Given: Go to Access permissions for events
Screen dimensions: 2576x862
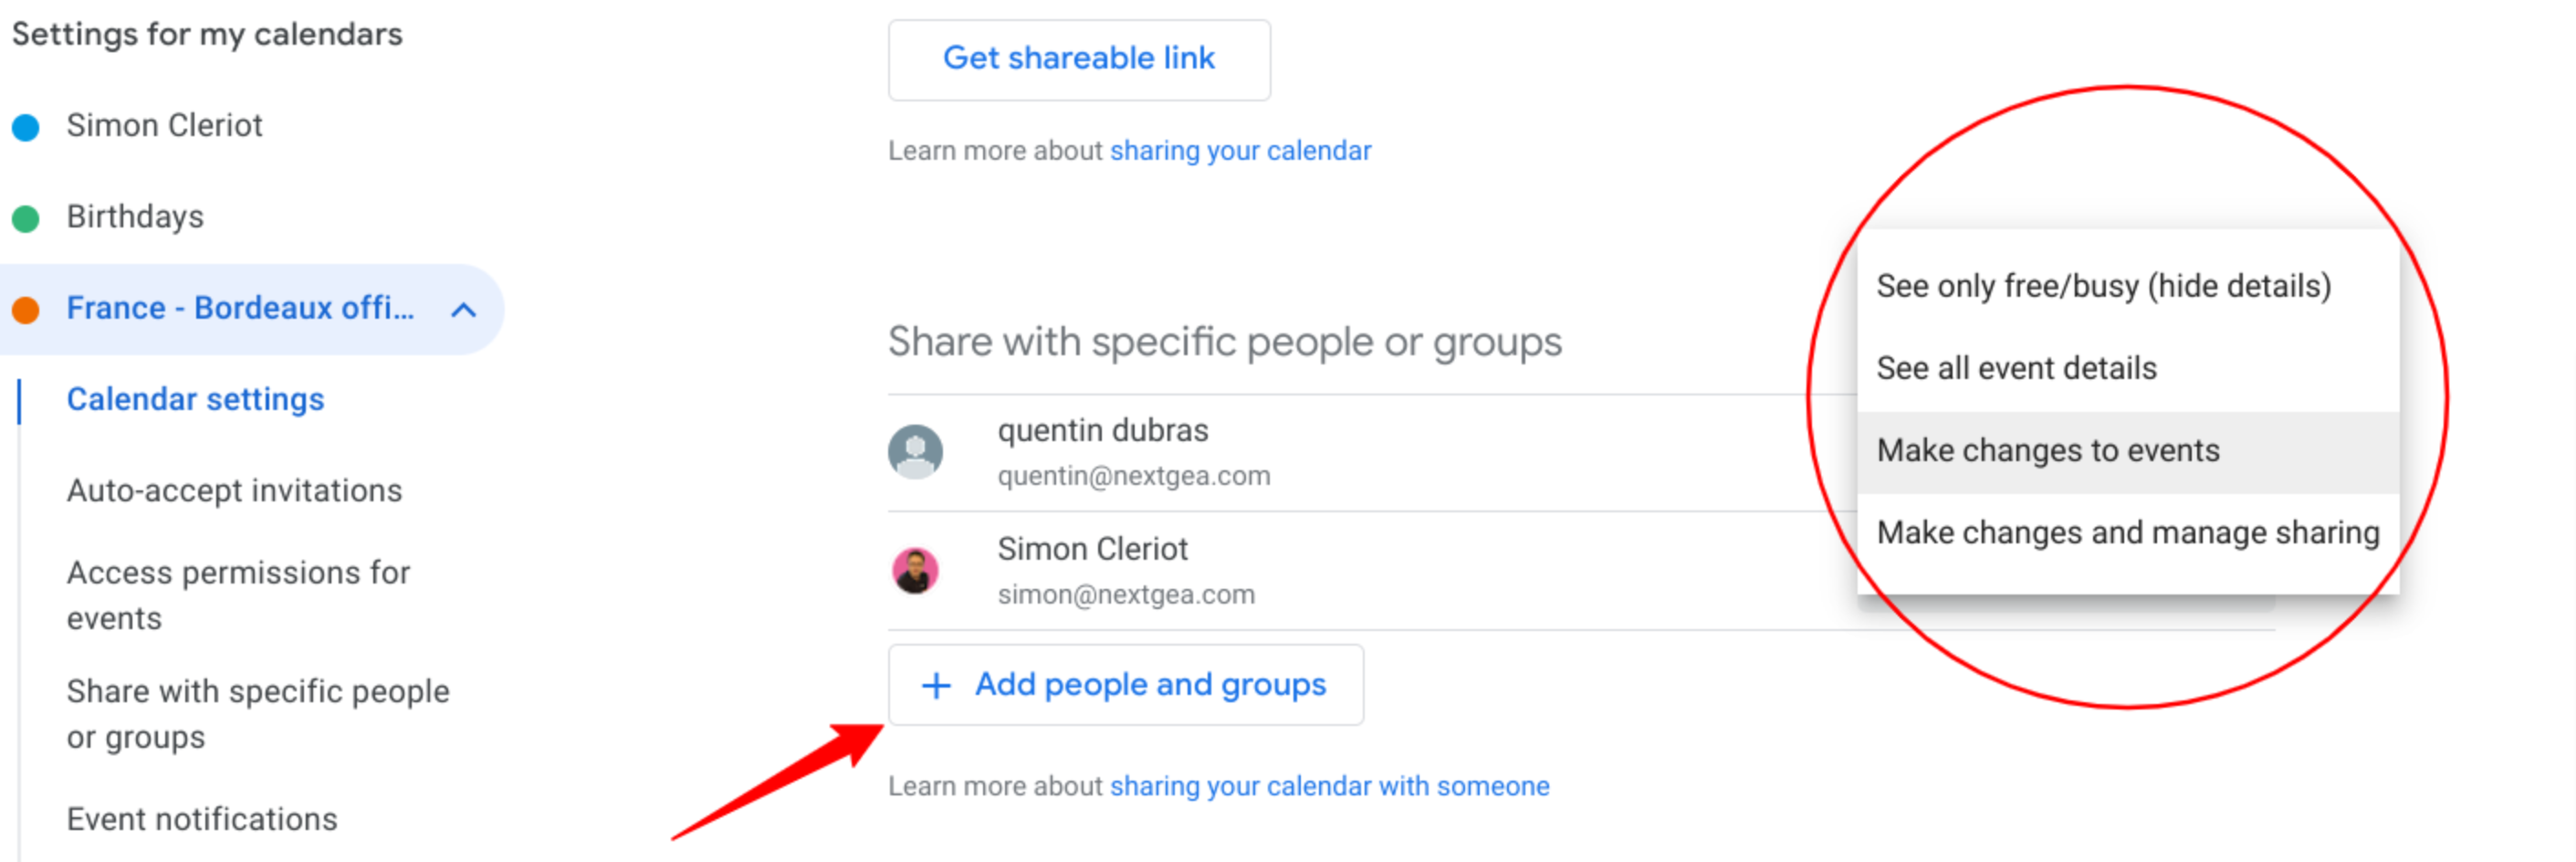Looking at the screenshot, I should point(238,595).
